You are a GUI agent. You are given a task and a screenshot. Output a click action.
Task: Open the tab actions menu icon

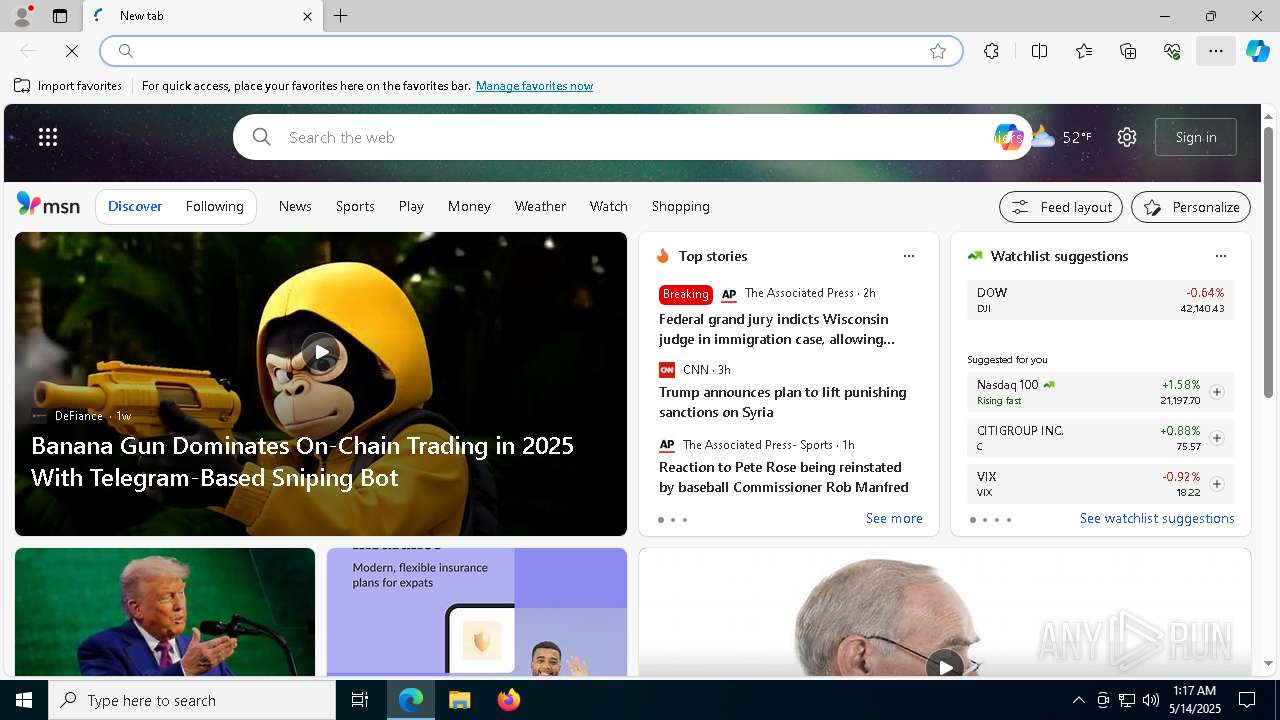pos(60,16)
